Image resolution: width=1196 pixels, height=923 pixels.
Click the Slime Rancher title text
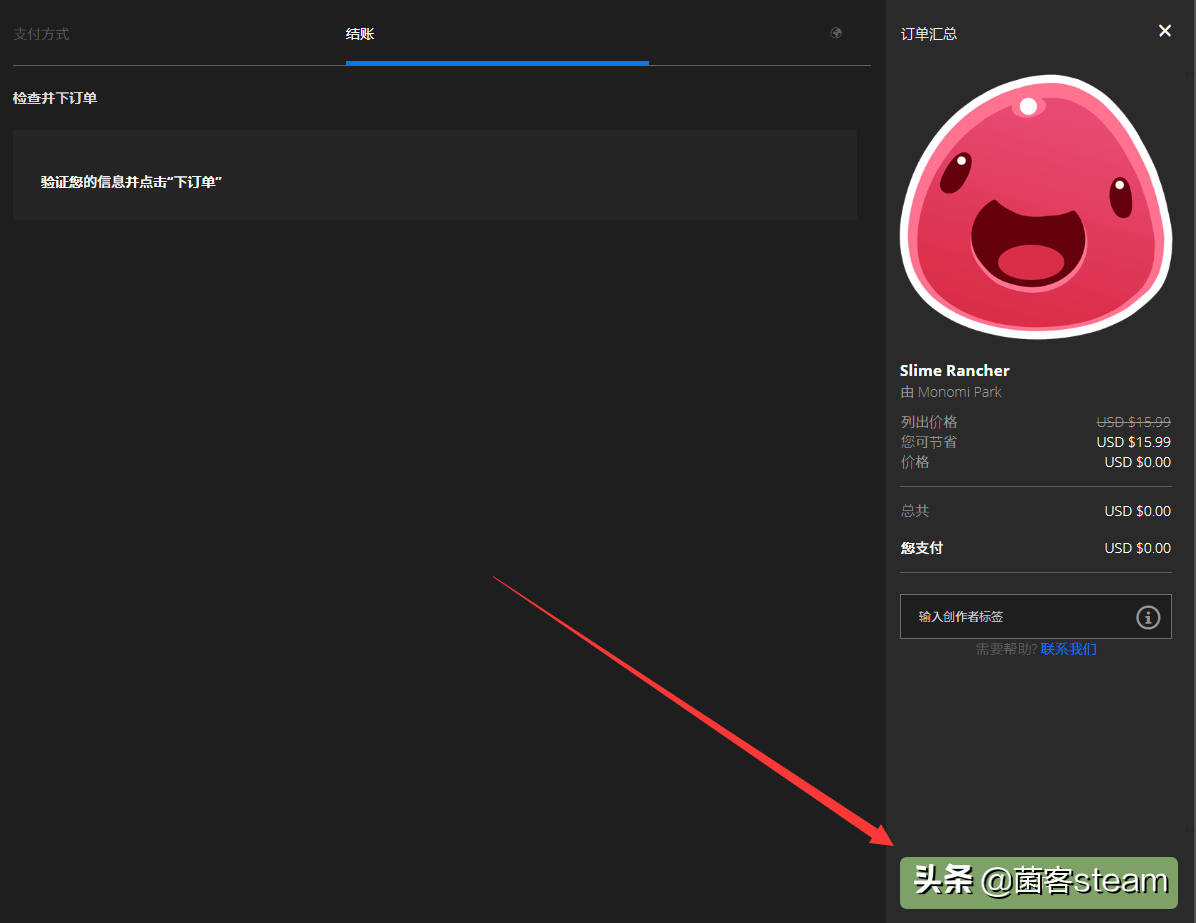tap(954, 370)
